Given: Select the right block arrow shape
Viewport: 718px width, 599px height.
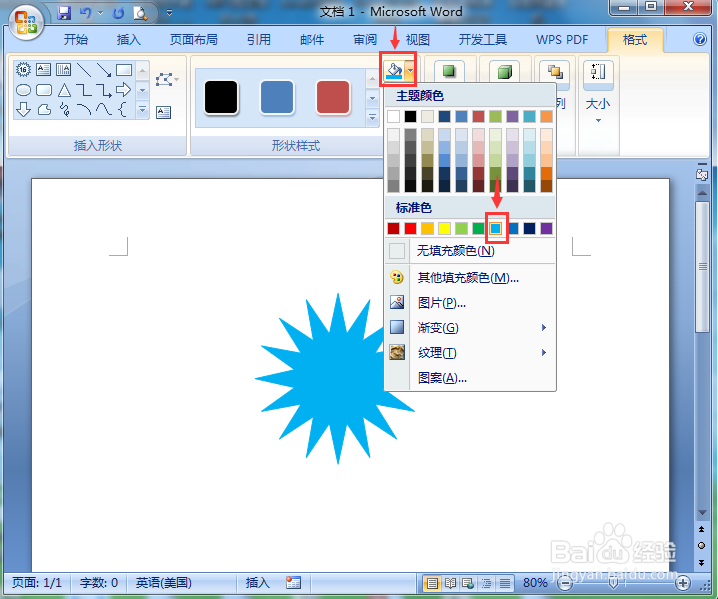Looking at the screenshot, I should [x=124, y=90].
